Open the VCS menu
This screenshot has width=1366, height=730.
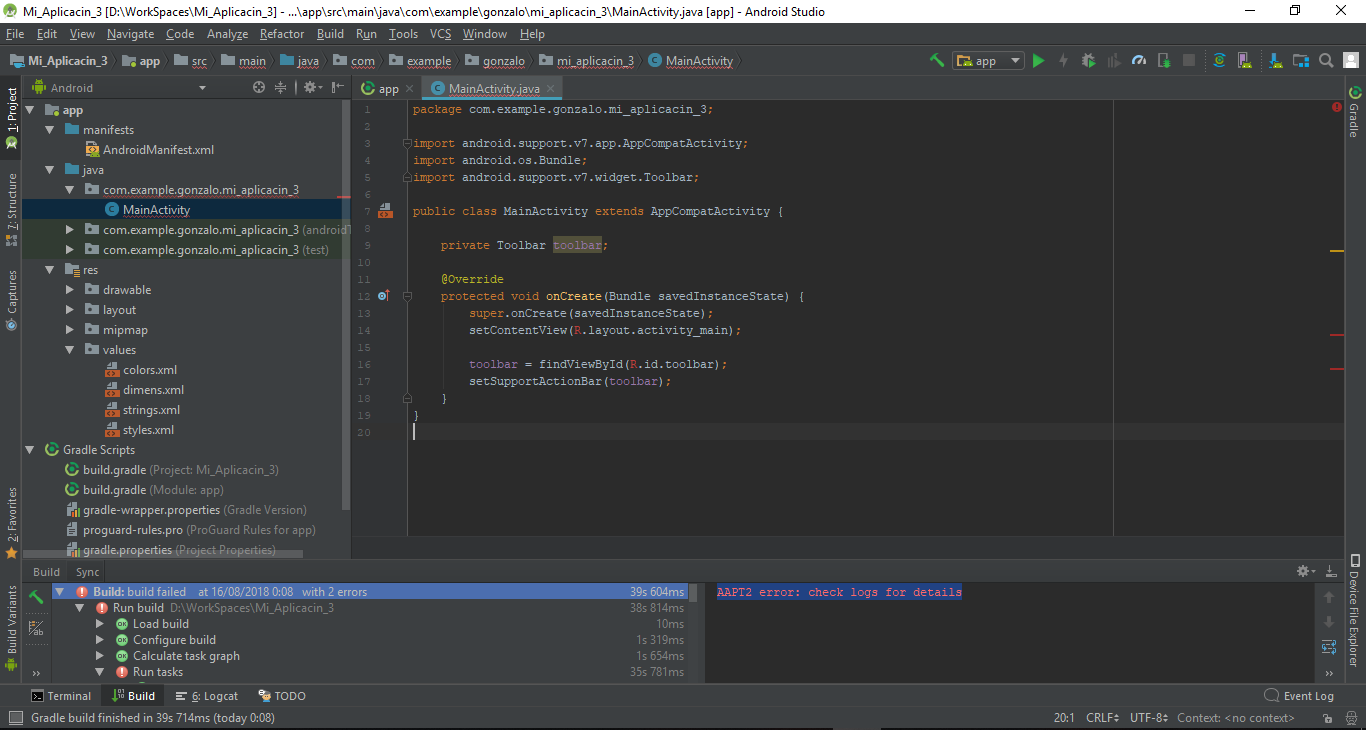pos(440,34)
